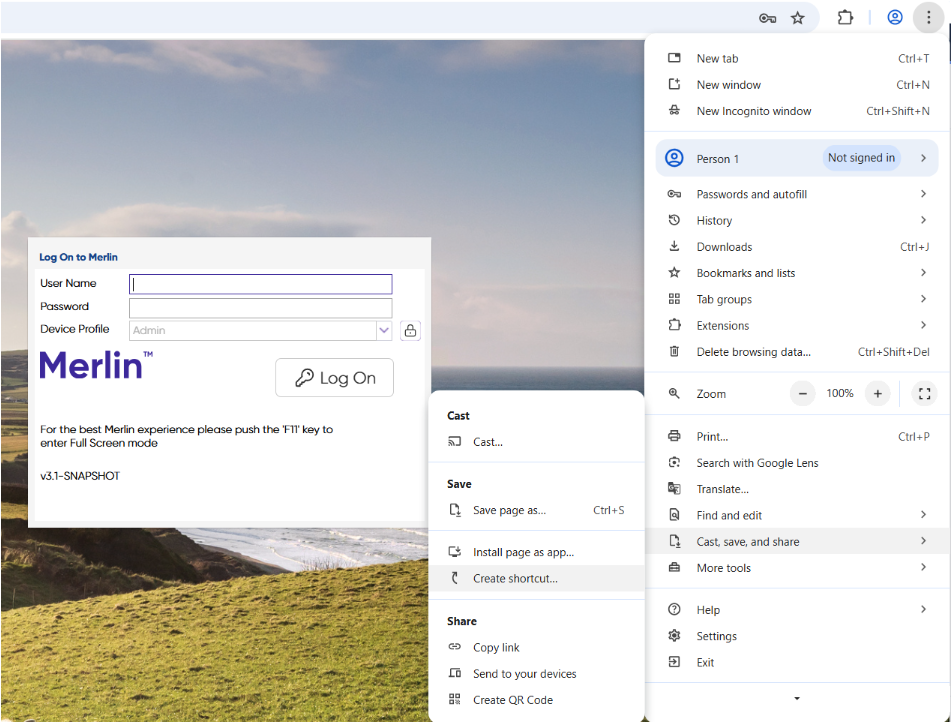Image resolution: width=951 pixels, height=723 pixels.
Task: Open the Person 1 profile entry
Action: click(x=797, y=158)
